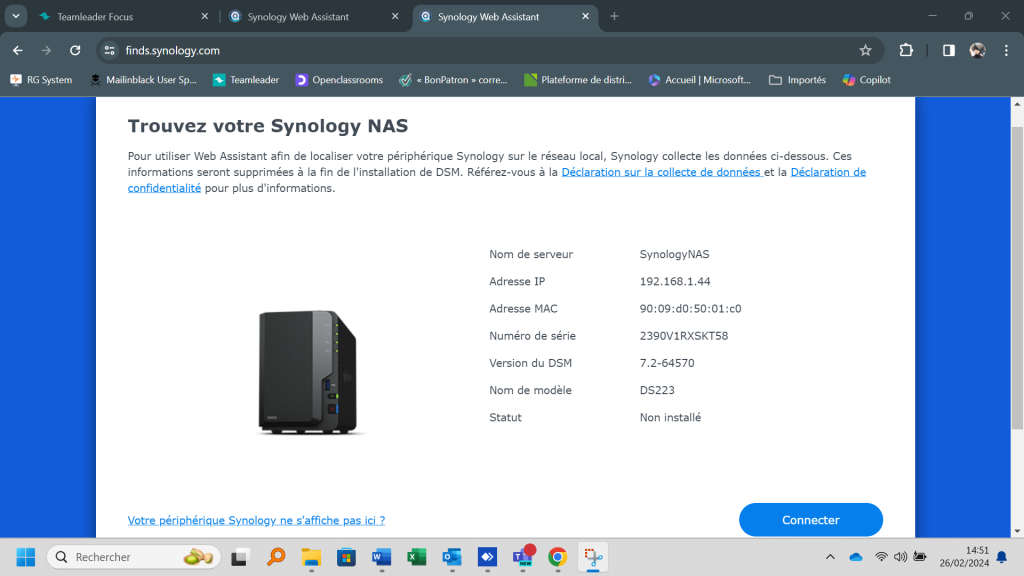1024x576 pixels.
Task: Go back with the browser back arrow
Action: tap(18, 50)
